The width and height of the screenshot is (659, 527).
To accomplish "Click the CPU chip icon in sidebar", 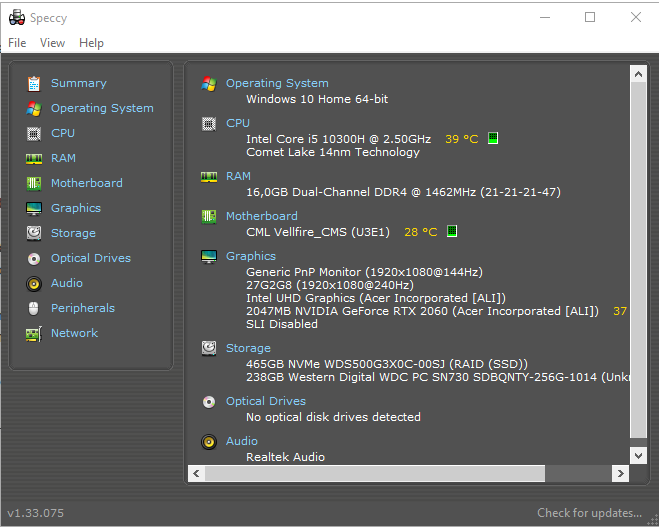I will tap(34, 134).
